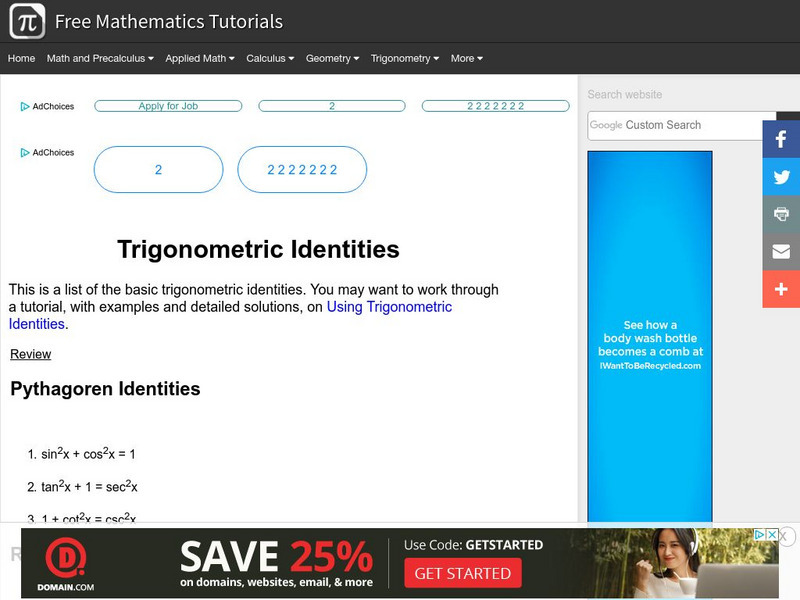Expand Math and Precalculus dropdown
The image size is (800, 600).
[100, 58]
